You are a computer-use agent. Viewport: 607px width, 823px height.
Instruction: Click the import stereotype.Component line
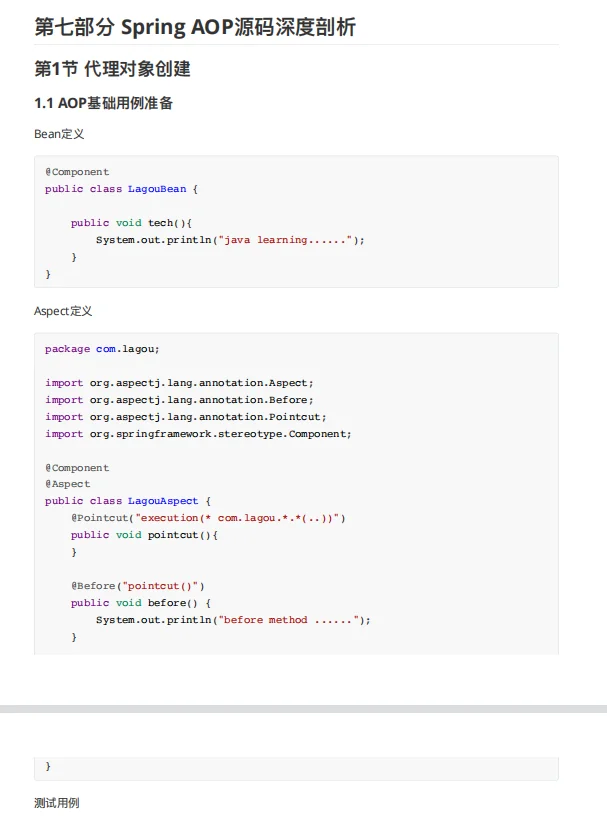coord(198,434)
